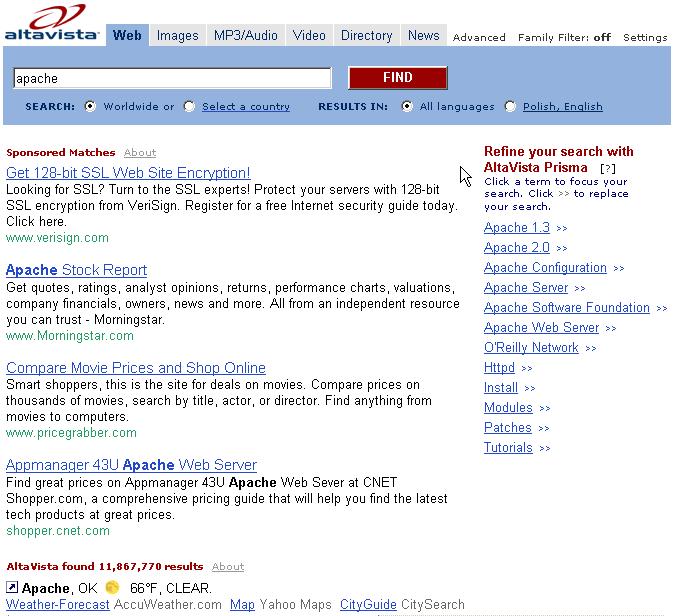Click >> next to Apache Configuration

click(x=618, y=268)
